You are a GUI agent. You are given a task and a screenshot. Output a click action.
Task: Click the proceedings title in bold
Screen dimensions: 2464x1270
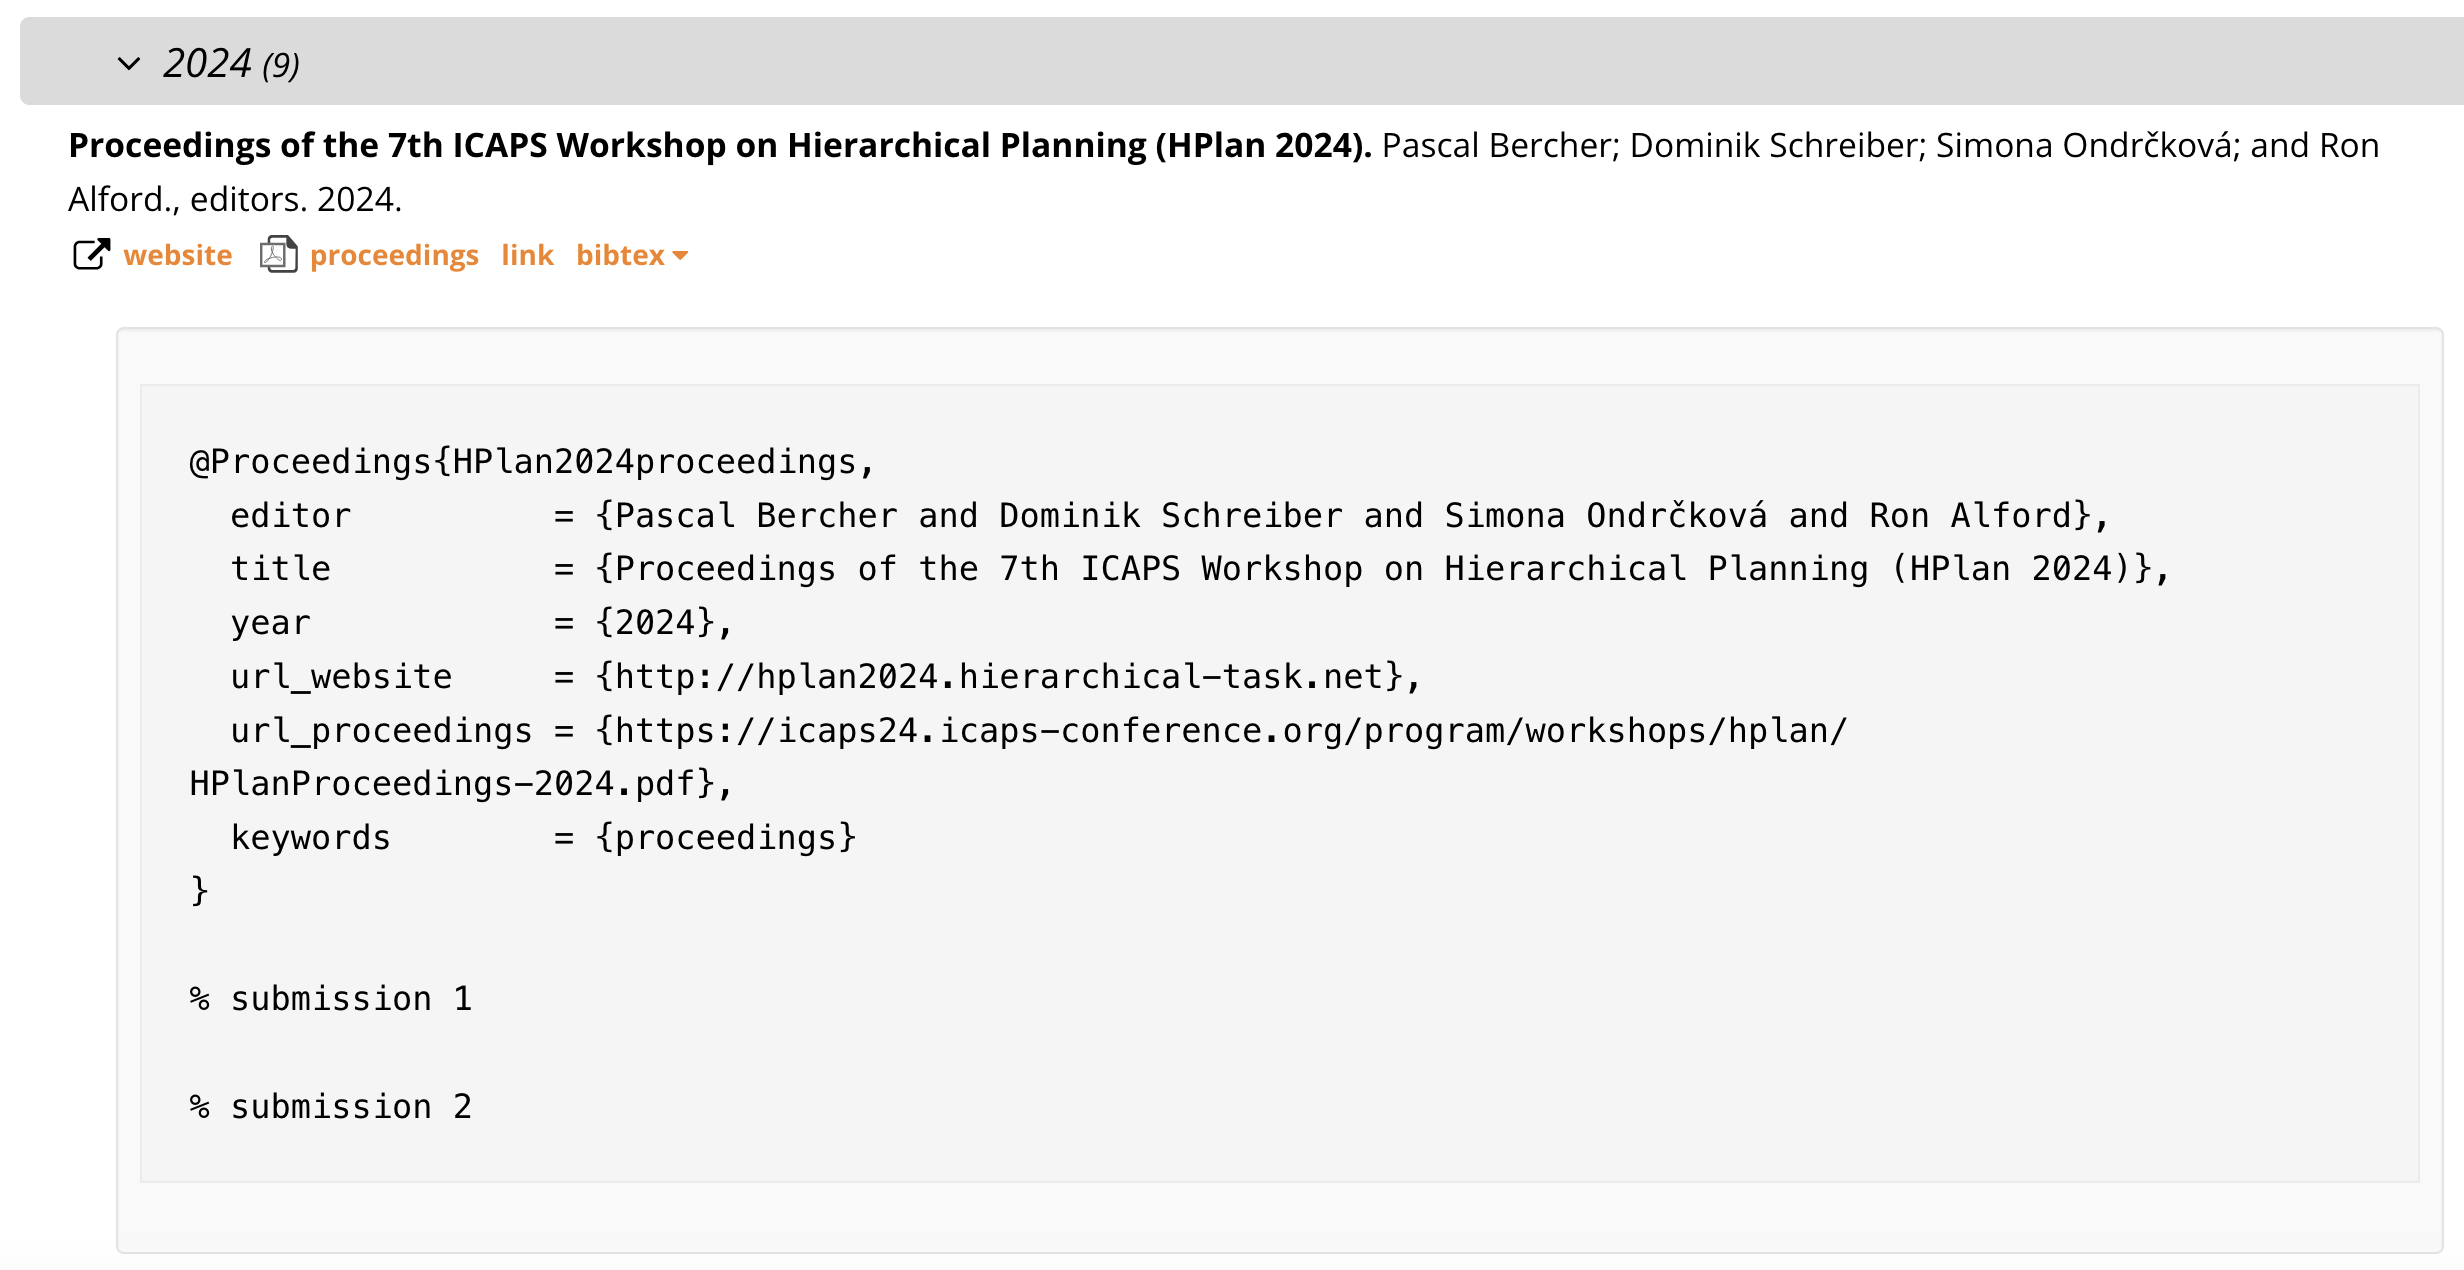[720, 146]
